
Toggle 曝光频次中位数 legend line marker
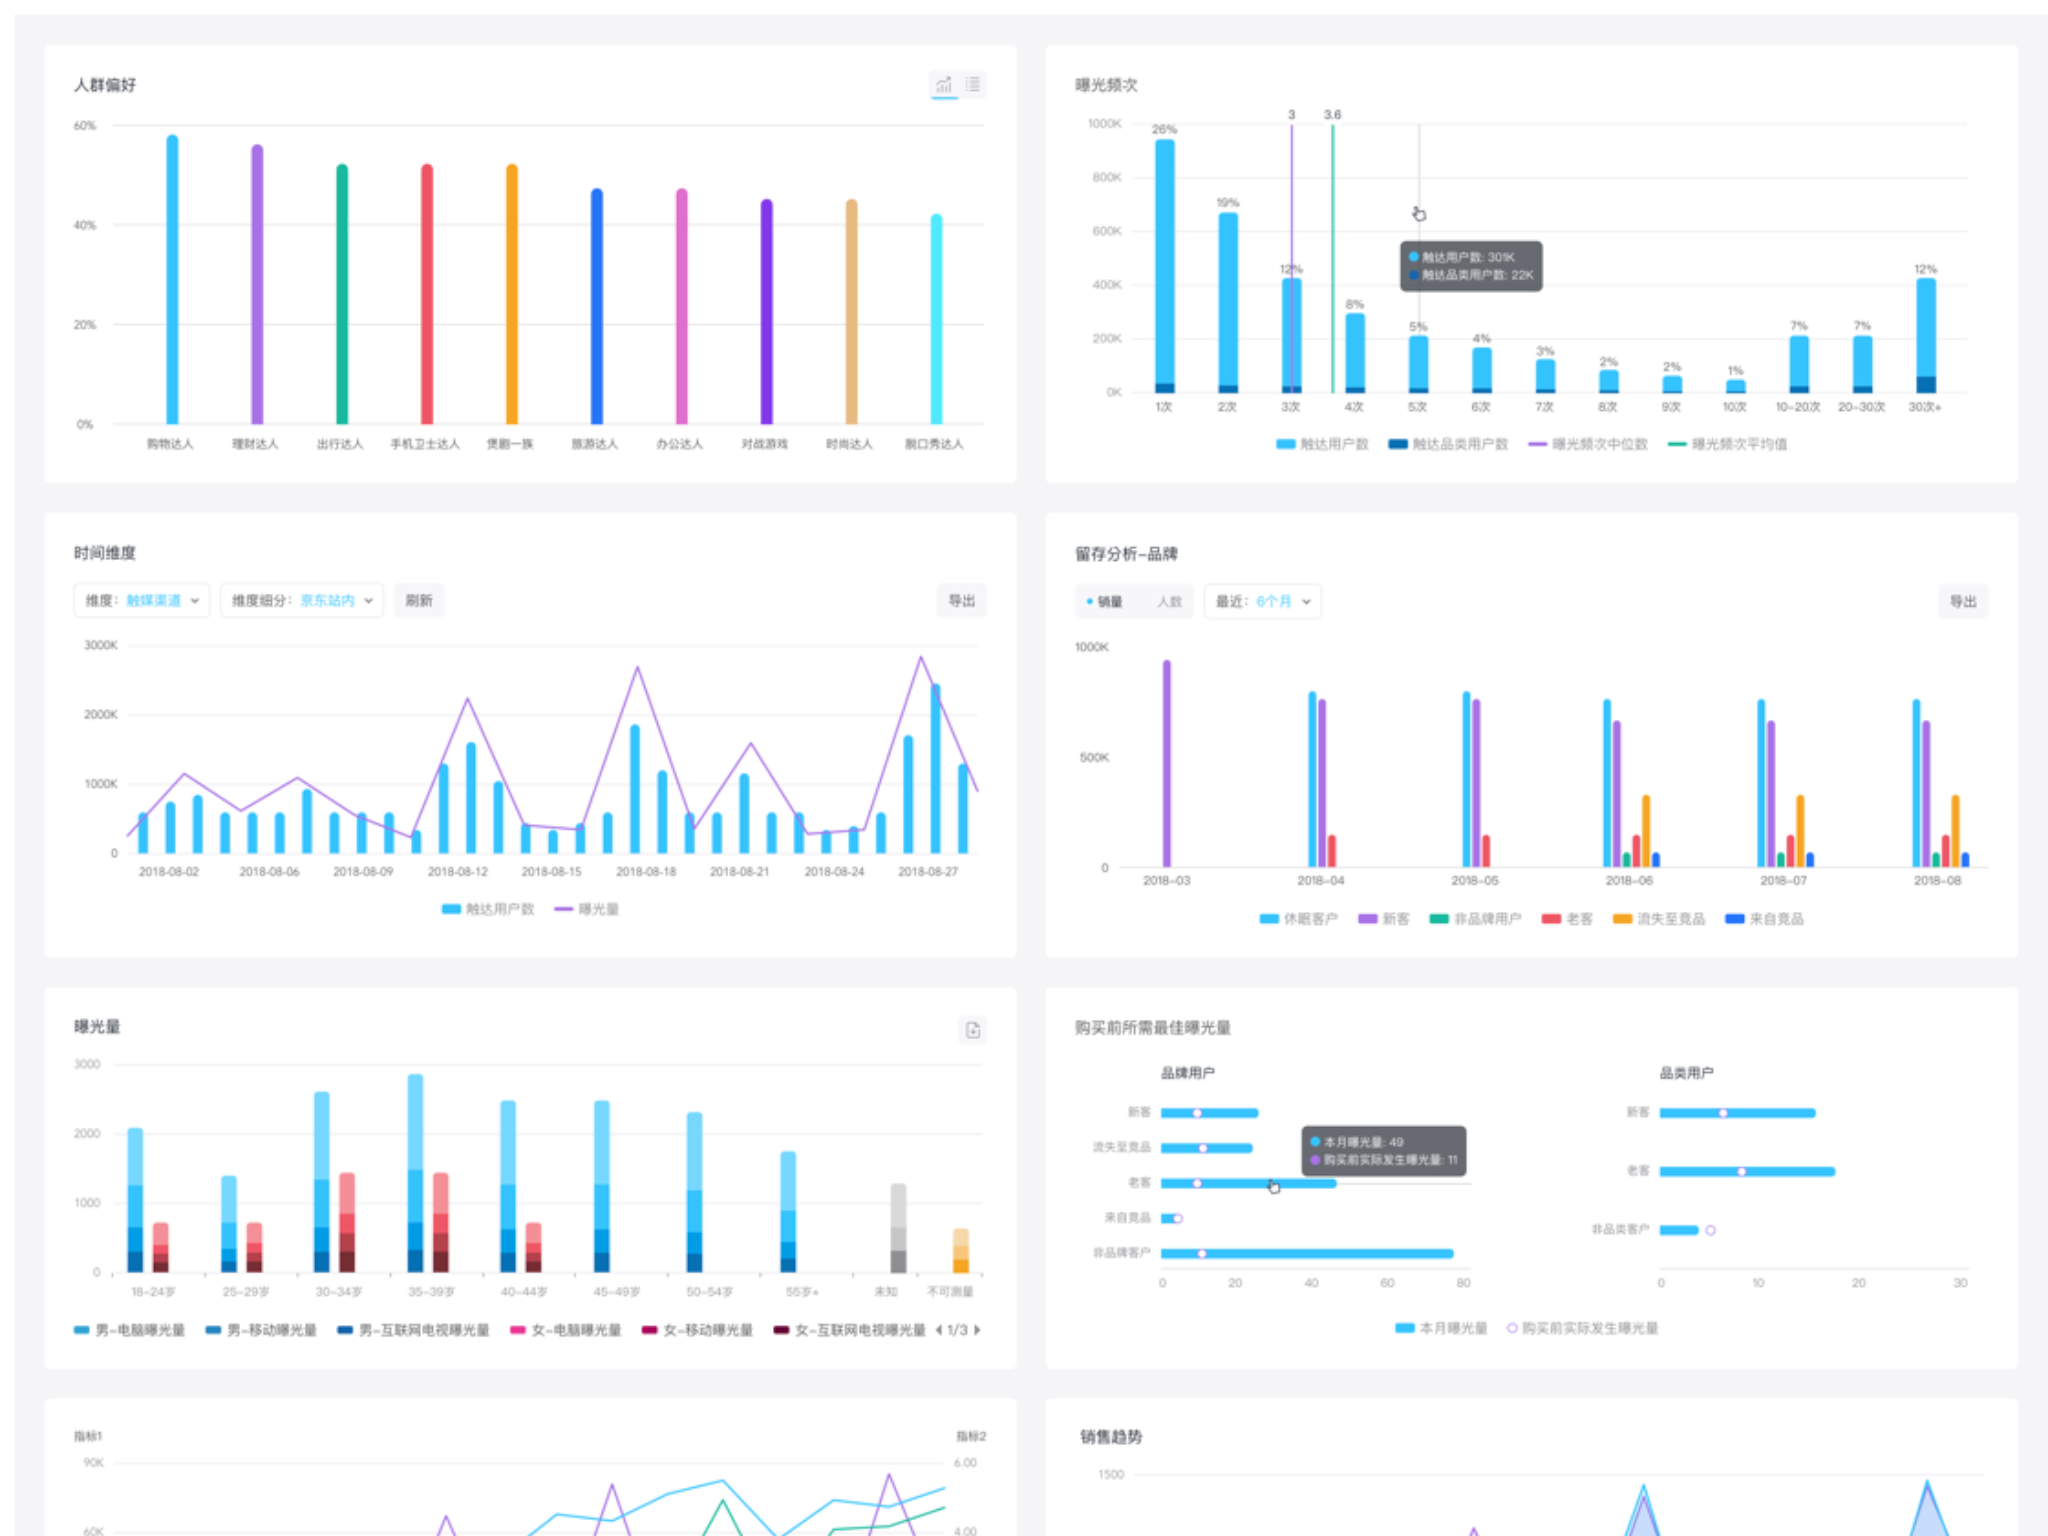1537,444
